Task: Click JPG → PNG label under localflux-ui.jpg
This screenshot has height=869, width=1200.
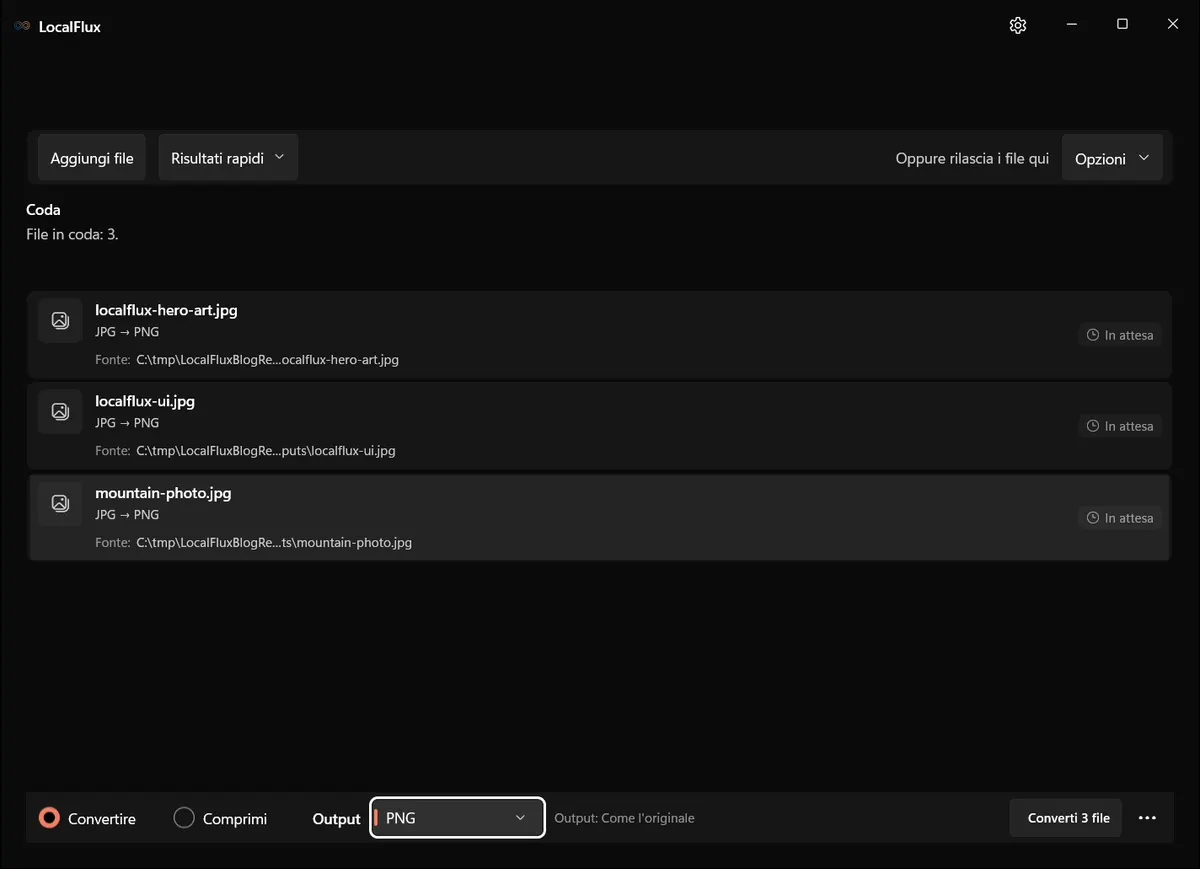Action: (x=127, y=422)
